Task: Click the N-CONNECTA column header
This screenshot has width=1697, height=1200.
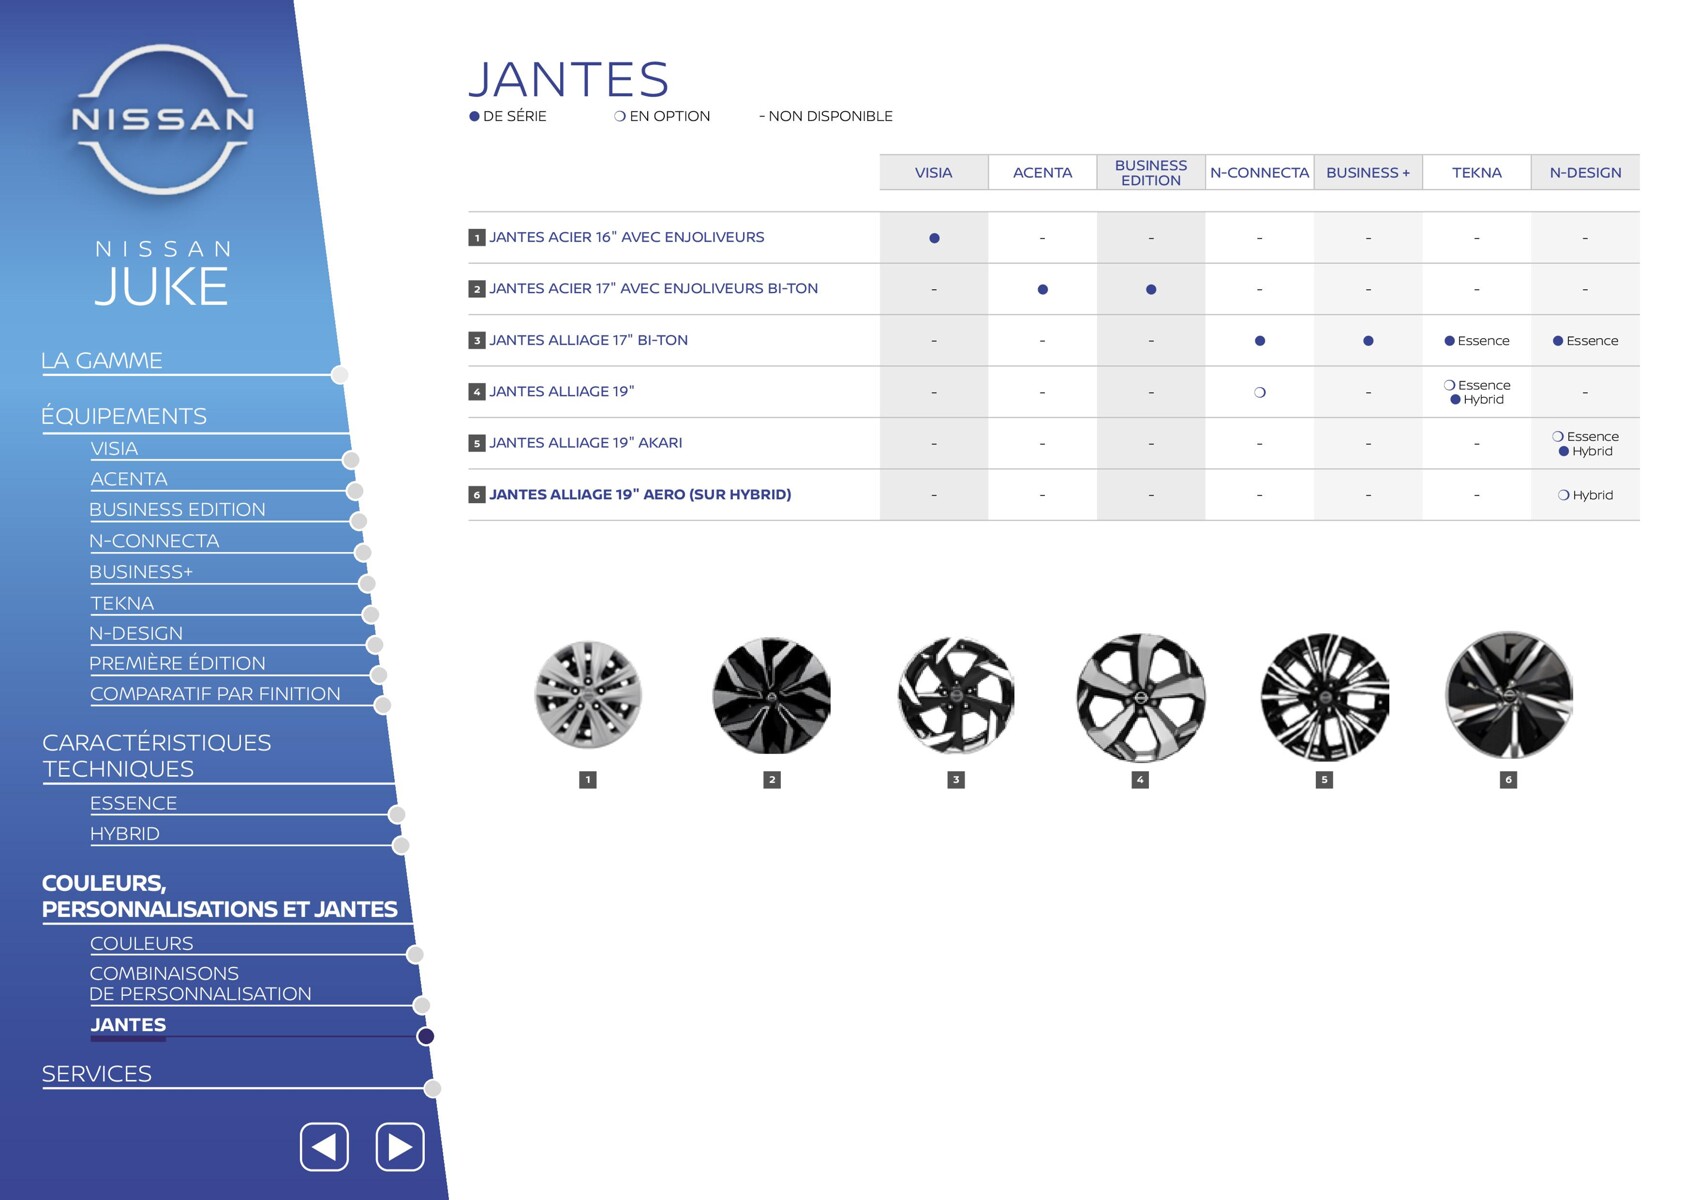Action: (x=1260, y=172)
